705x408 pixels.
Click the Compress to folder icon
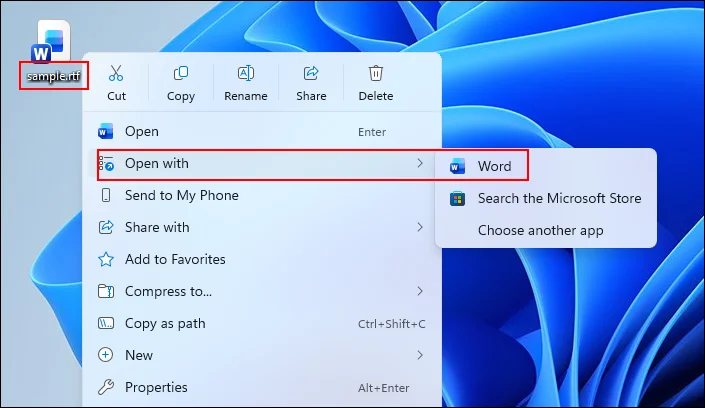coord(106,291)
